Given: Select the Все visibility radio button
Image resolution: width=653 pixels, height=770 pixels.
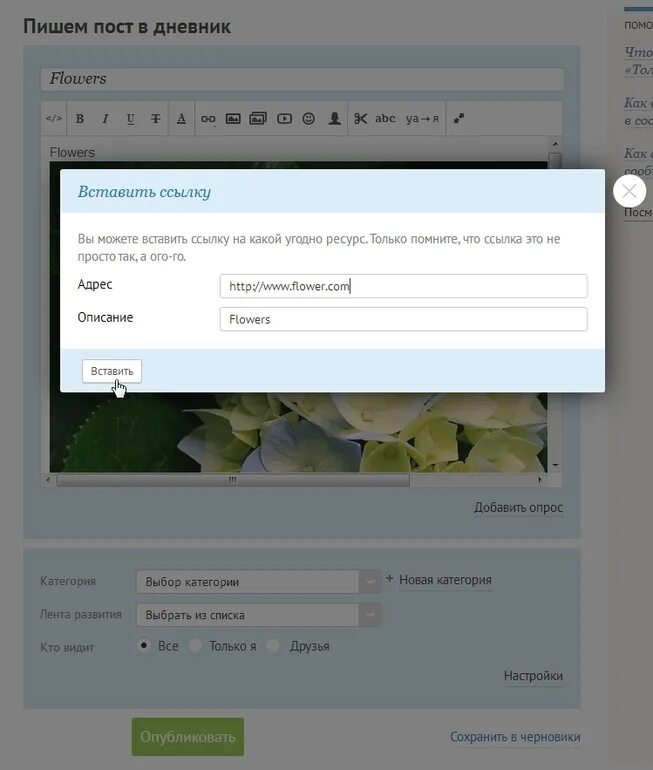Looking at the screenshot, I should coord(143,645).
